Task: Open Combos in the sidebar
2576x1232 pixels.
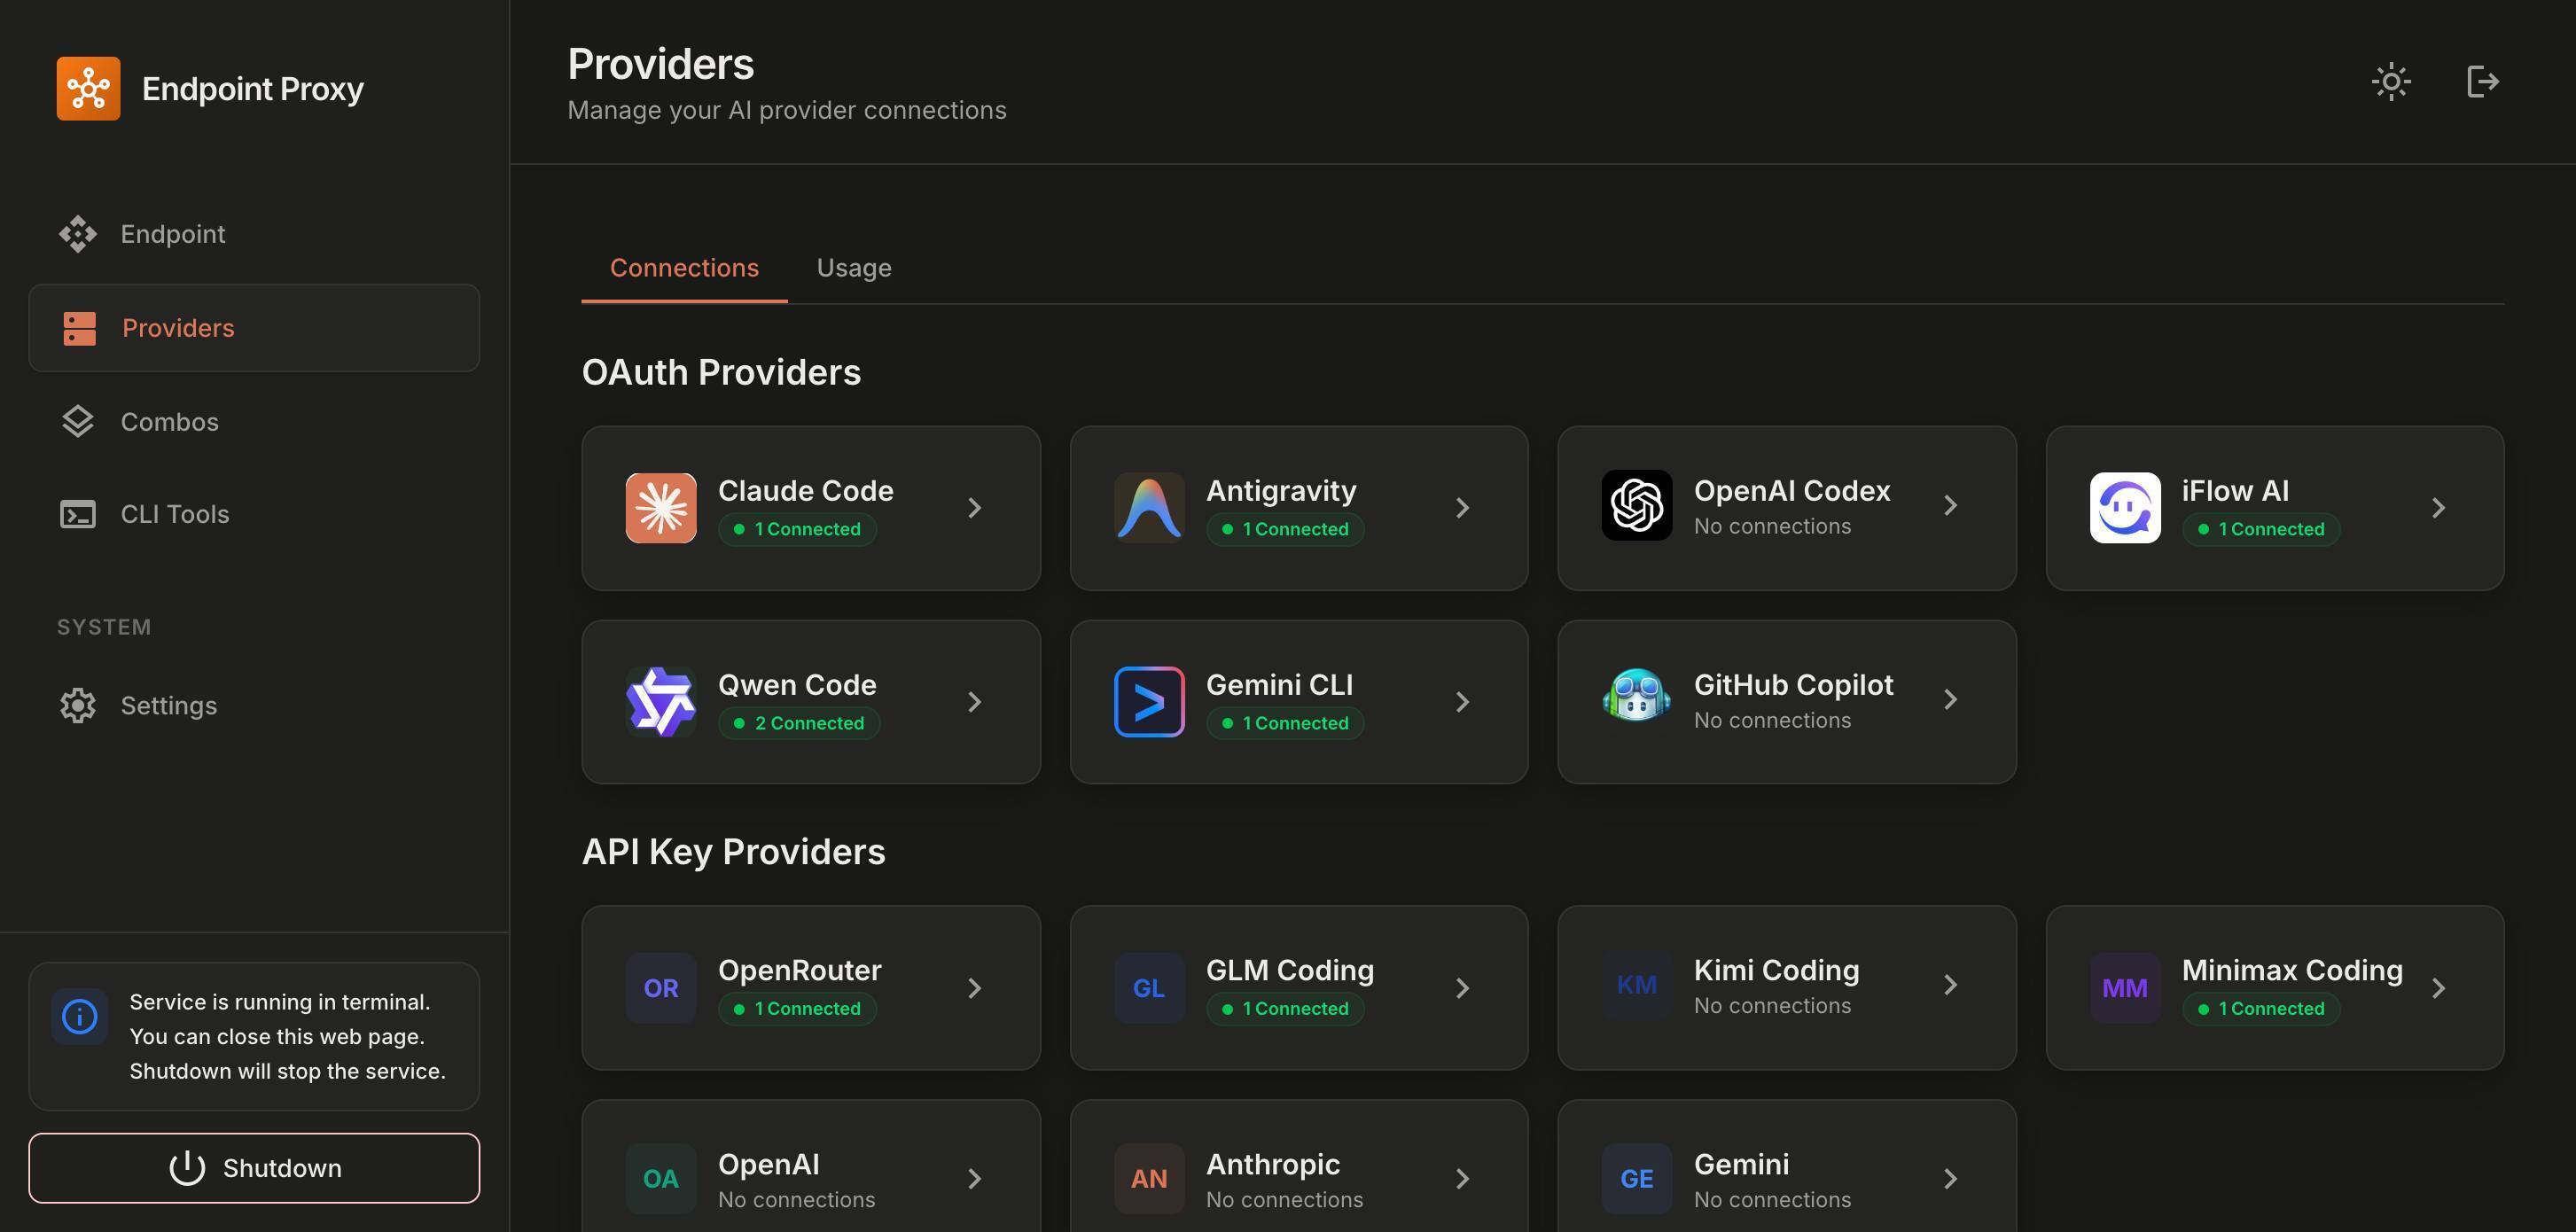Action: pos(169,422)
